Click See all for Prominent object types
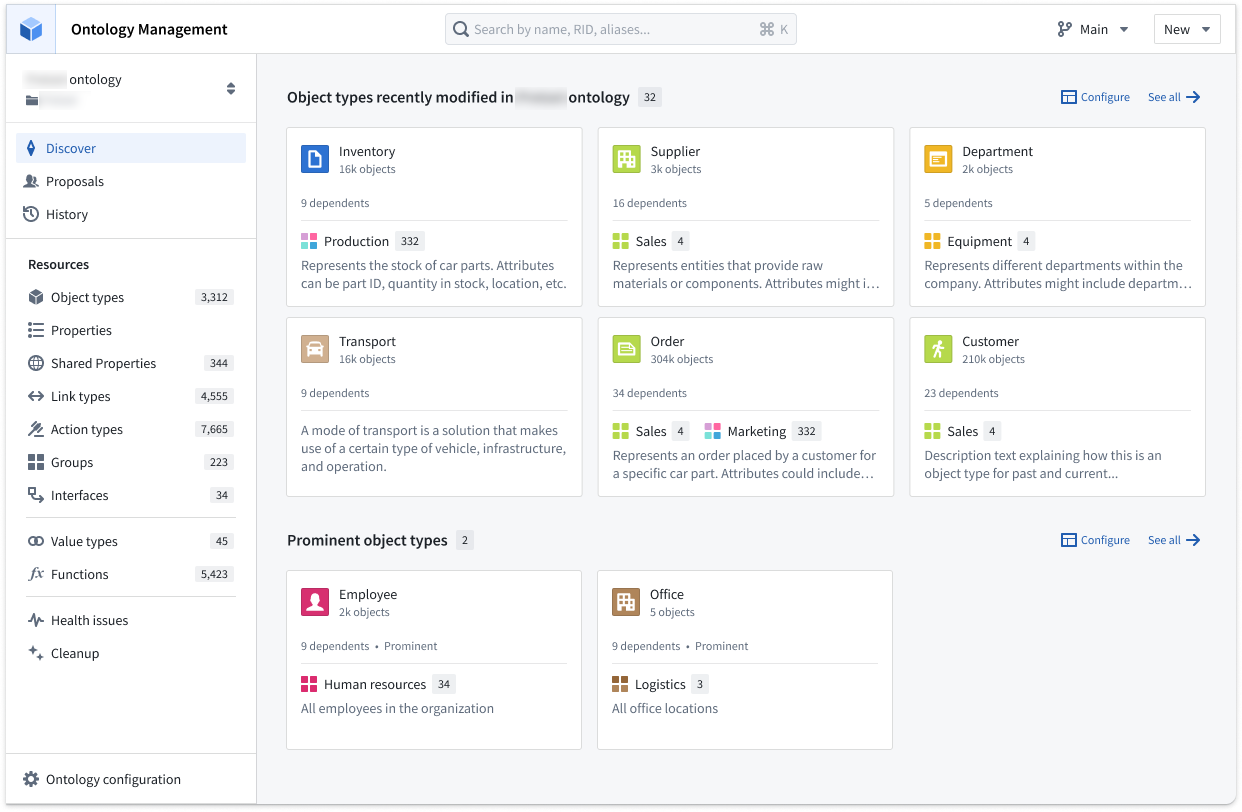 (1174, 540)
